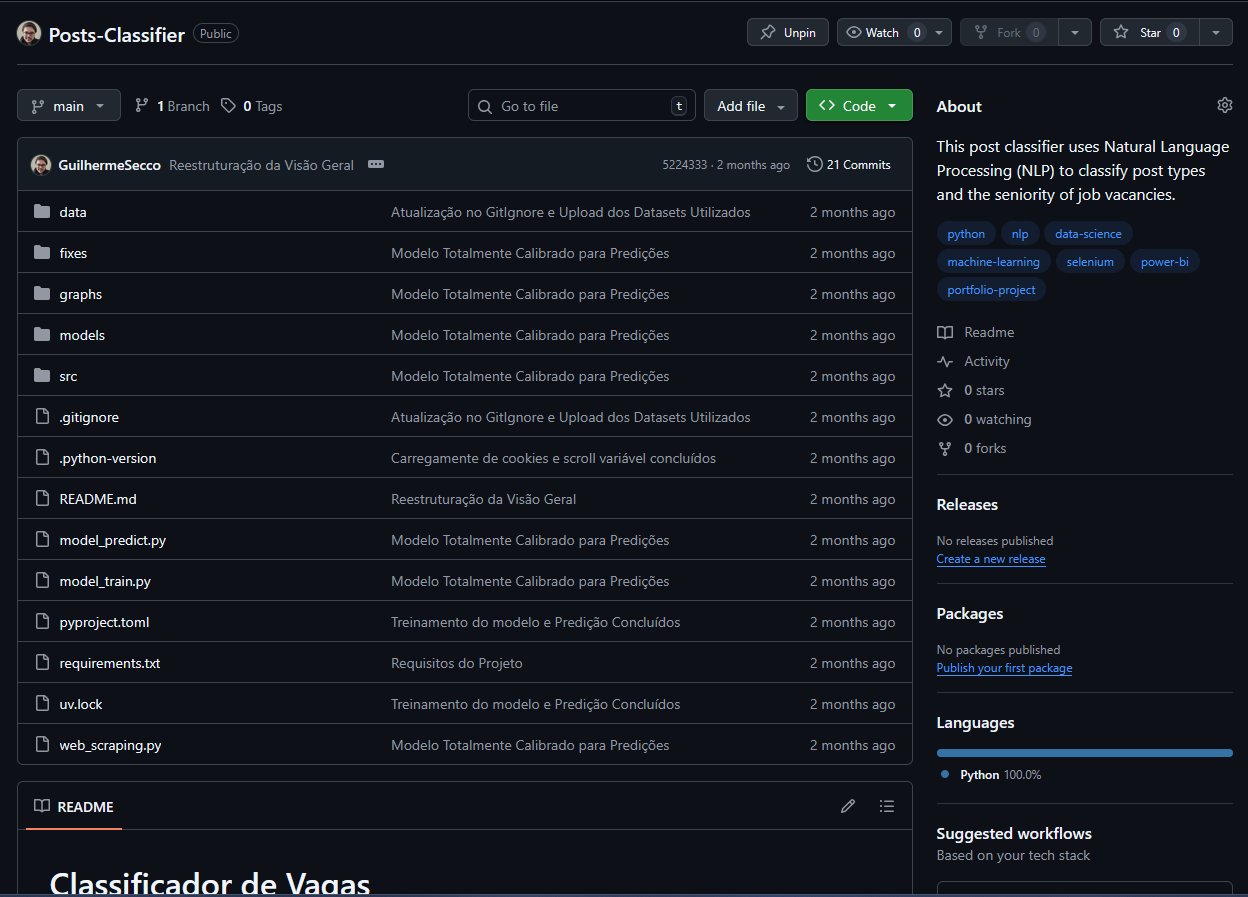
Task: Open the Add file dropdown
Action: (750, 106)
